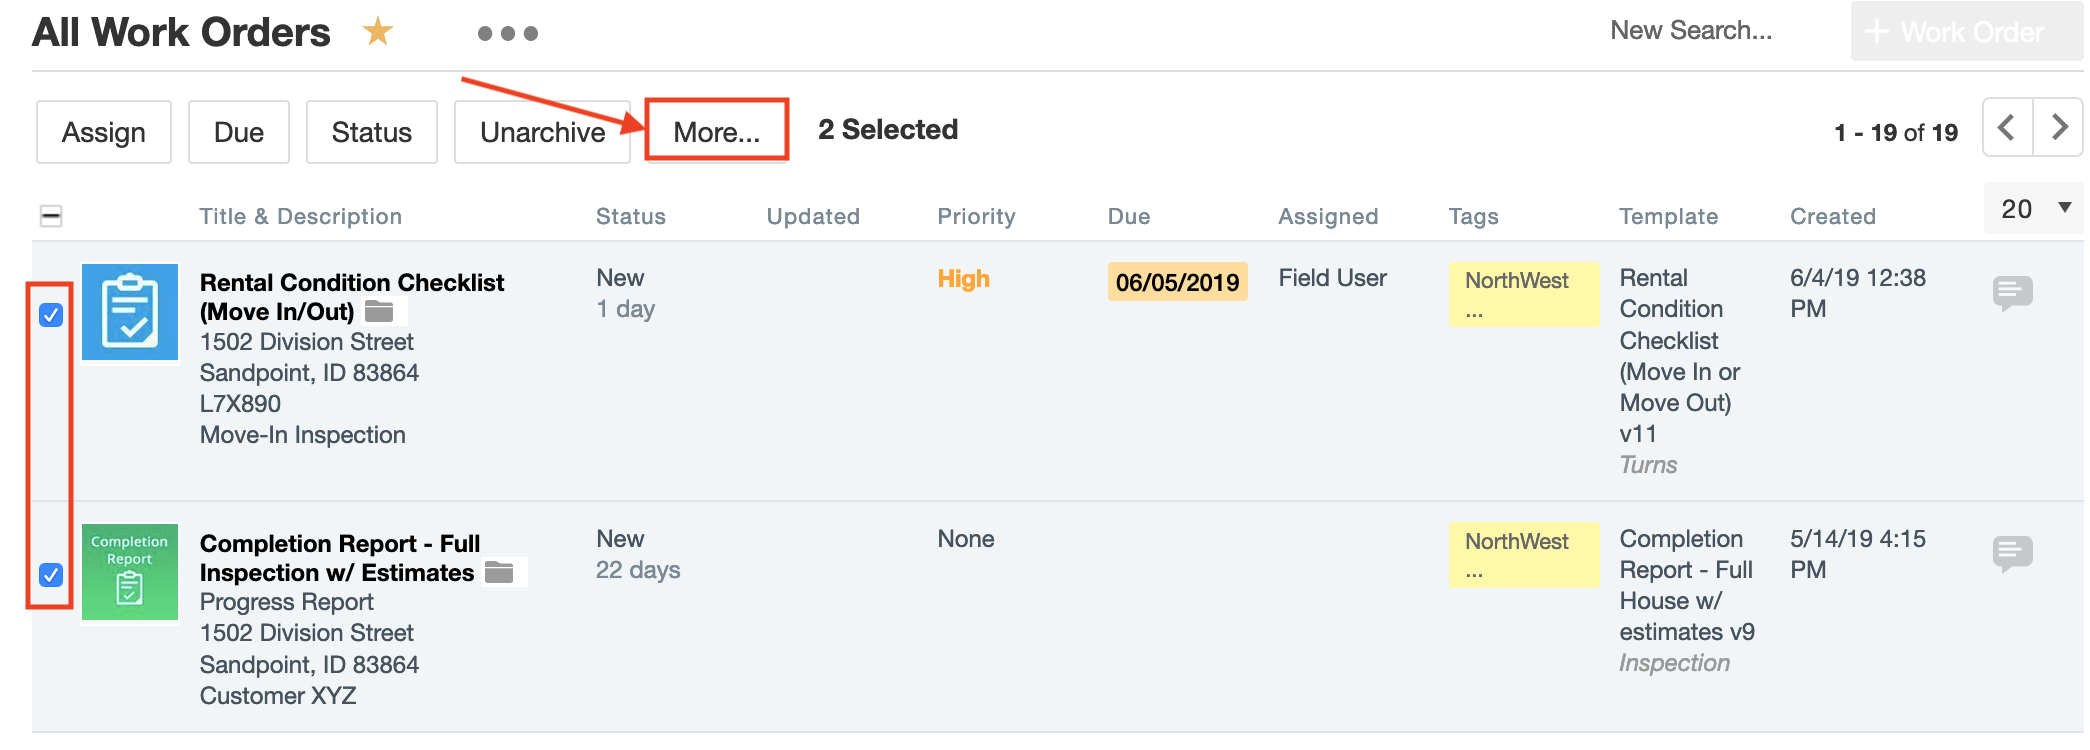This screenshot has width=2090, height=750.
Task: Sort by the Priority column header
Action: (976, 217)
